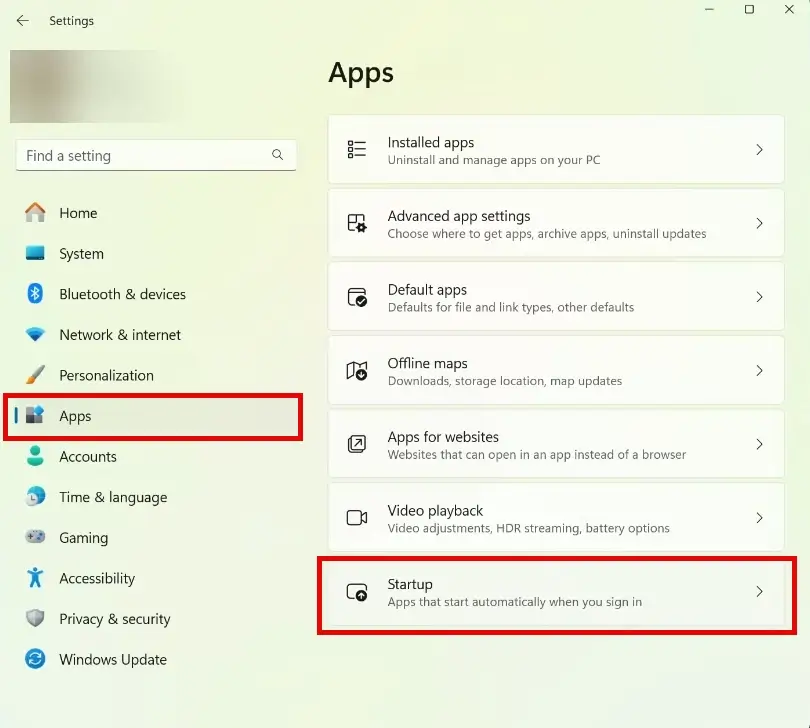Open Offline maps via its chevron

coord(759,370)
